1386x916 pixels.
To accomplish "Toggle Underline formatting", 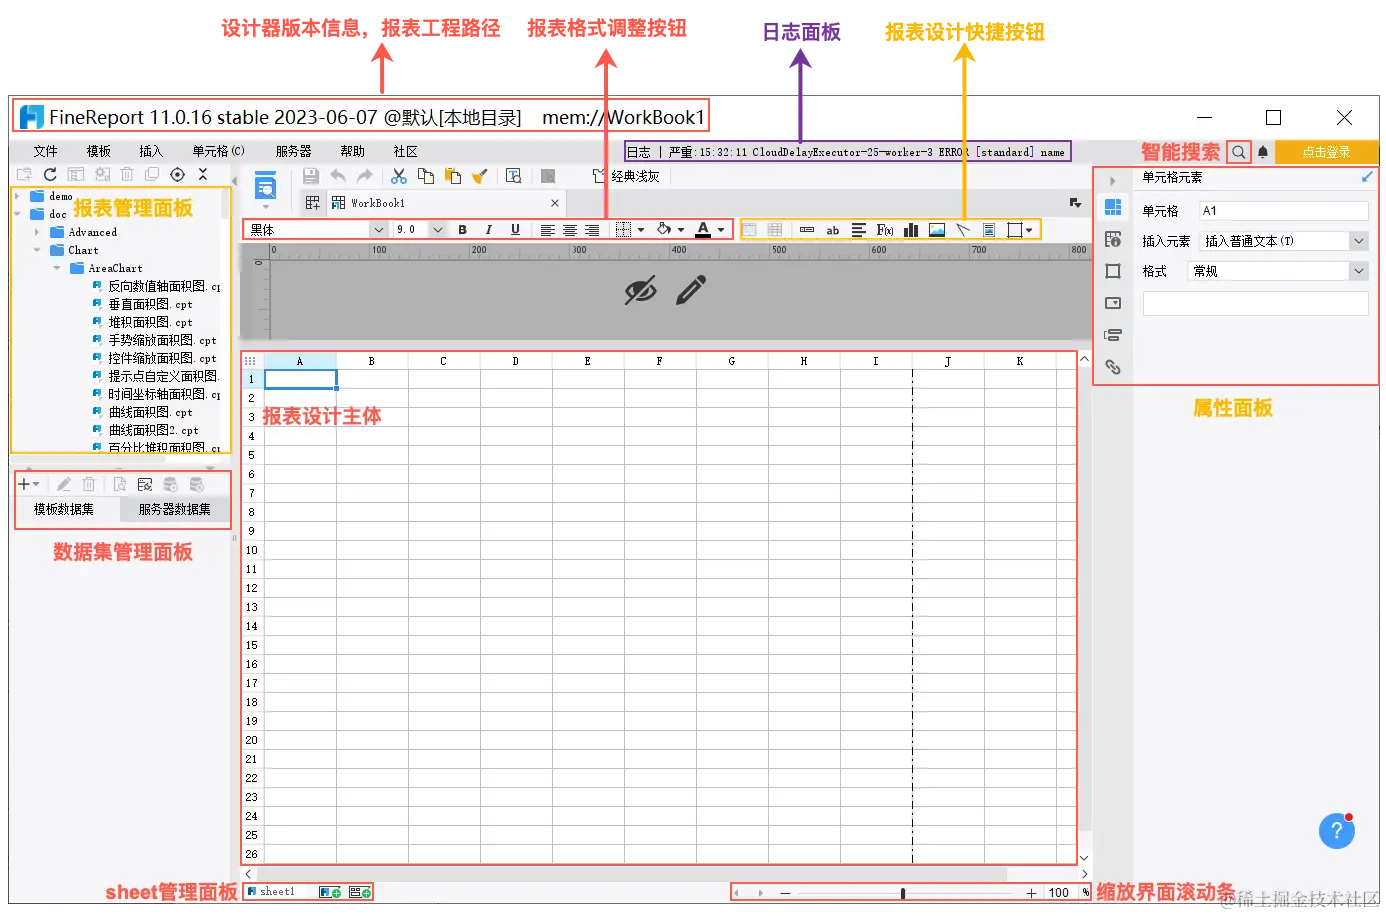I will point(515,230).
